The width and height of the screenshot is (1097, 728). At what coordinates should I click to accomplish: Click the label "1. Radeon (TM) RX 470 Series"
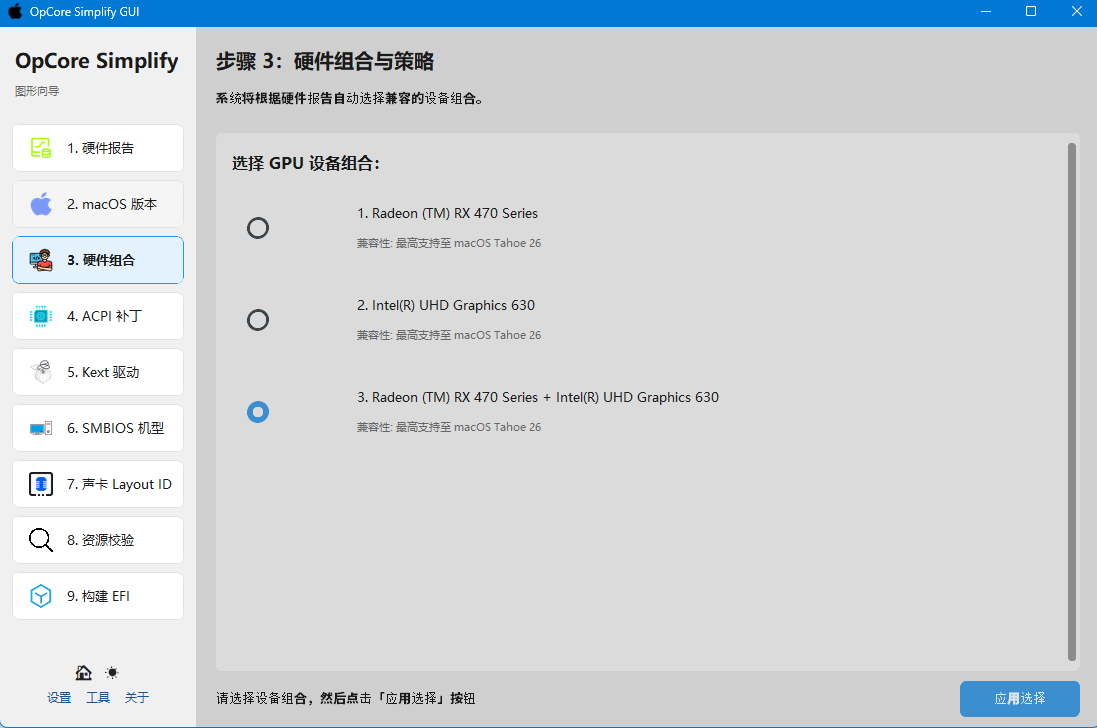[x=447, y=213]
